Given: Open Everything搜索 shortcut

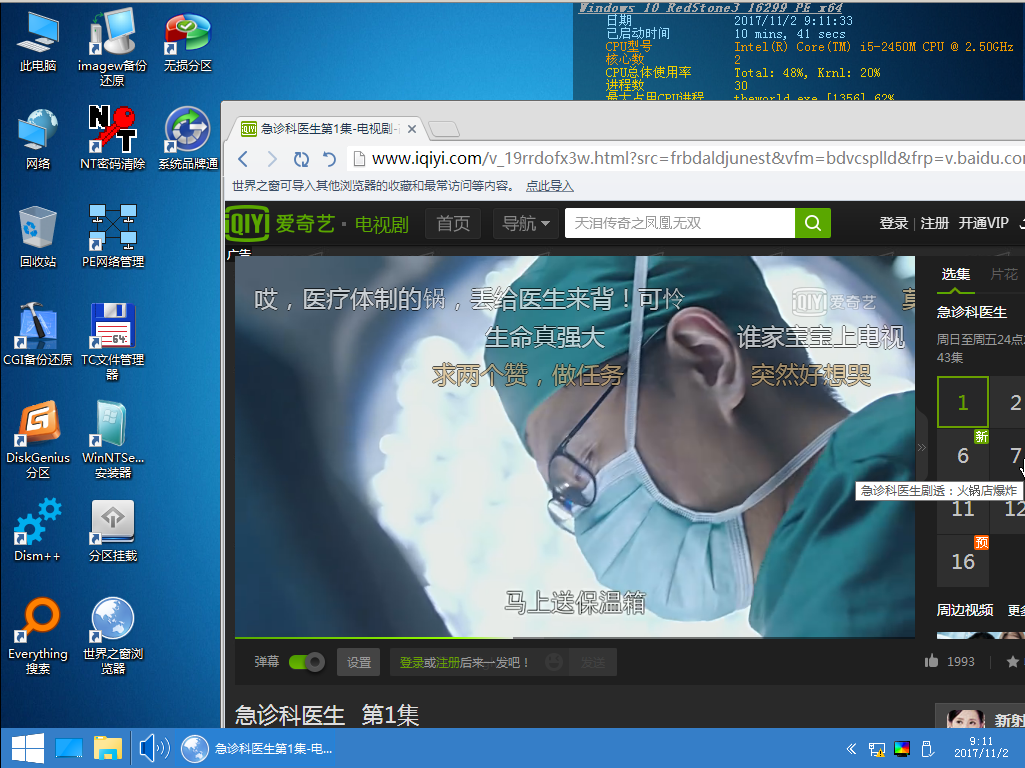Looking at the screenshot, I should 38,635.
